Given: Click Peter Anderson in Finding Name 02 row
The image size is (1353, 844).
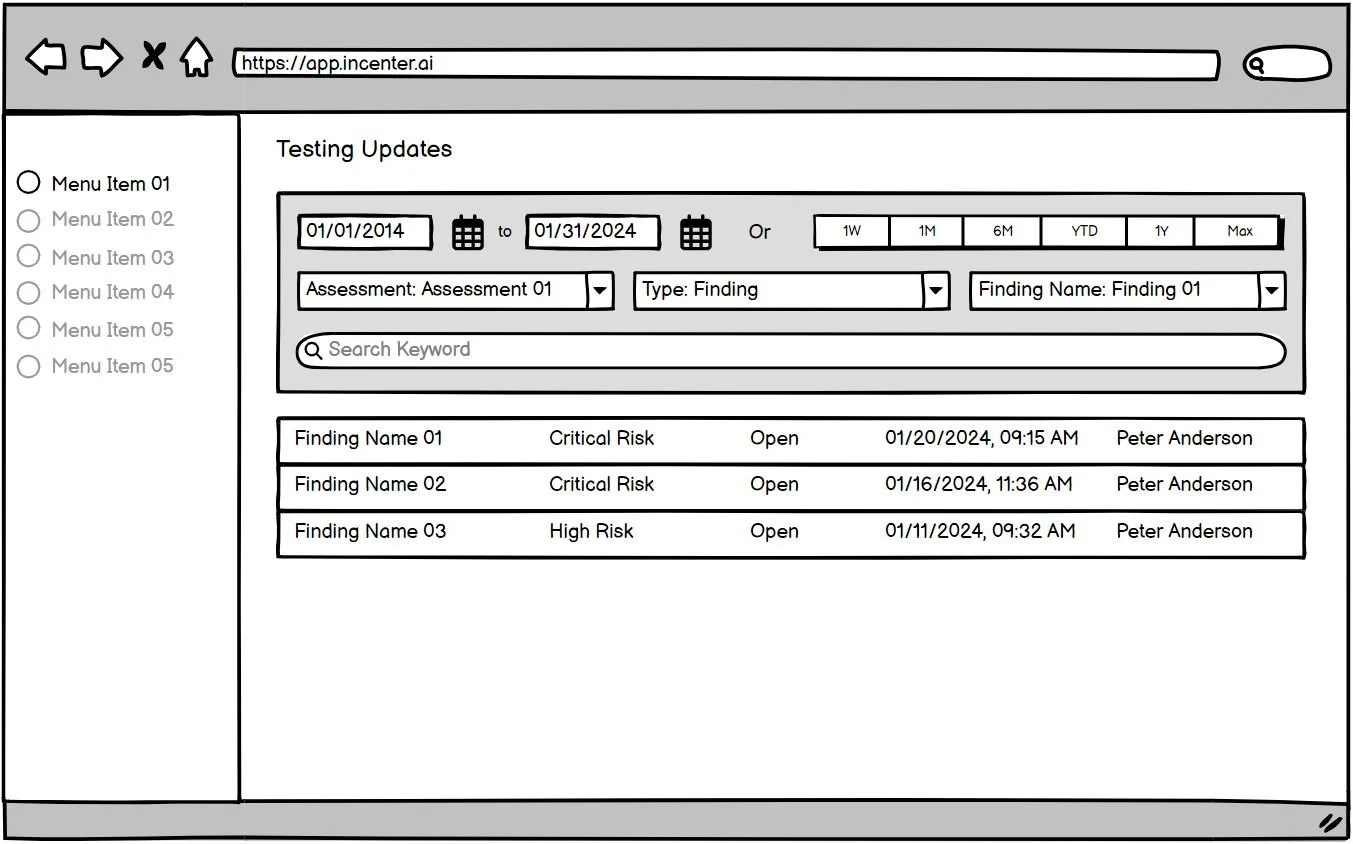Looking at the screenshot, I should (1184, 484).
